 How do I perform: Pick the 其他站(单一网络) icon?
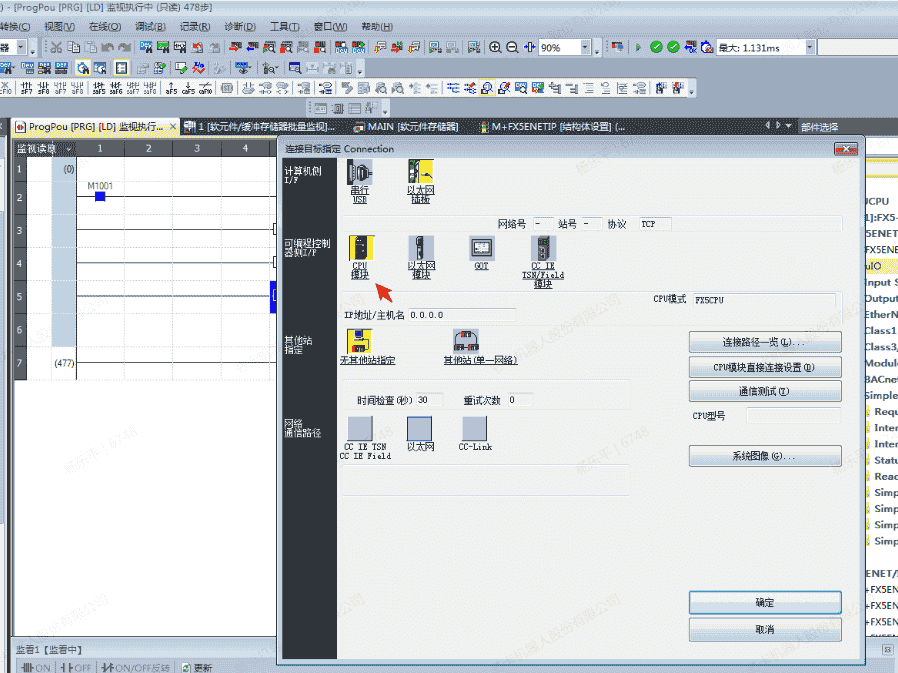click(466, 341)
